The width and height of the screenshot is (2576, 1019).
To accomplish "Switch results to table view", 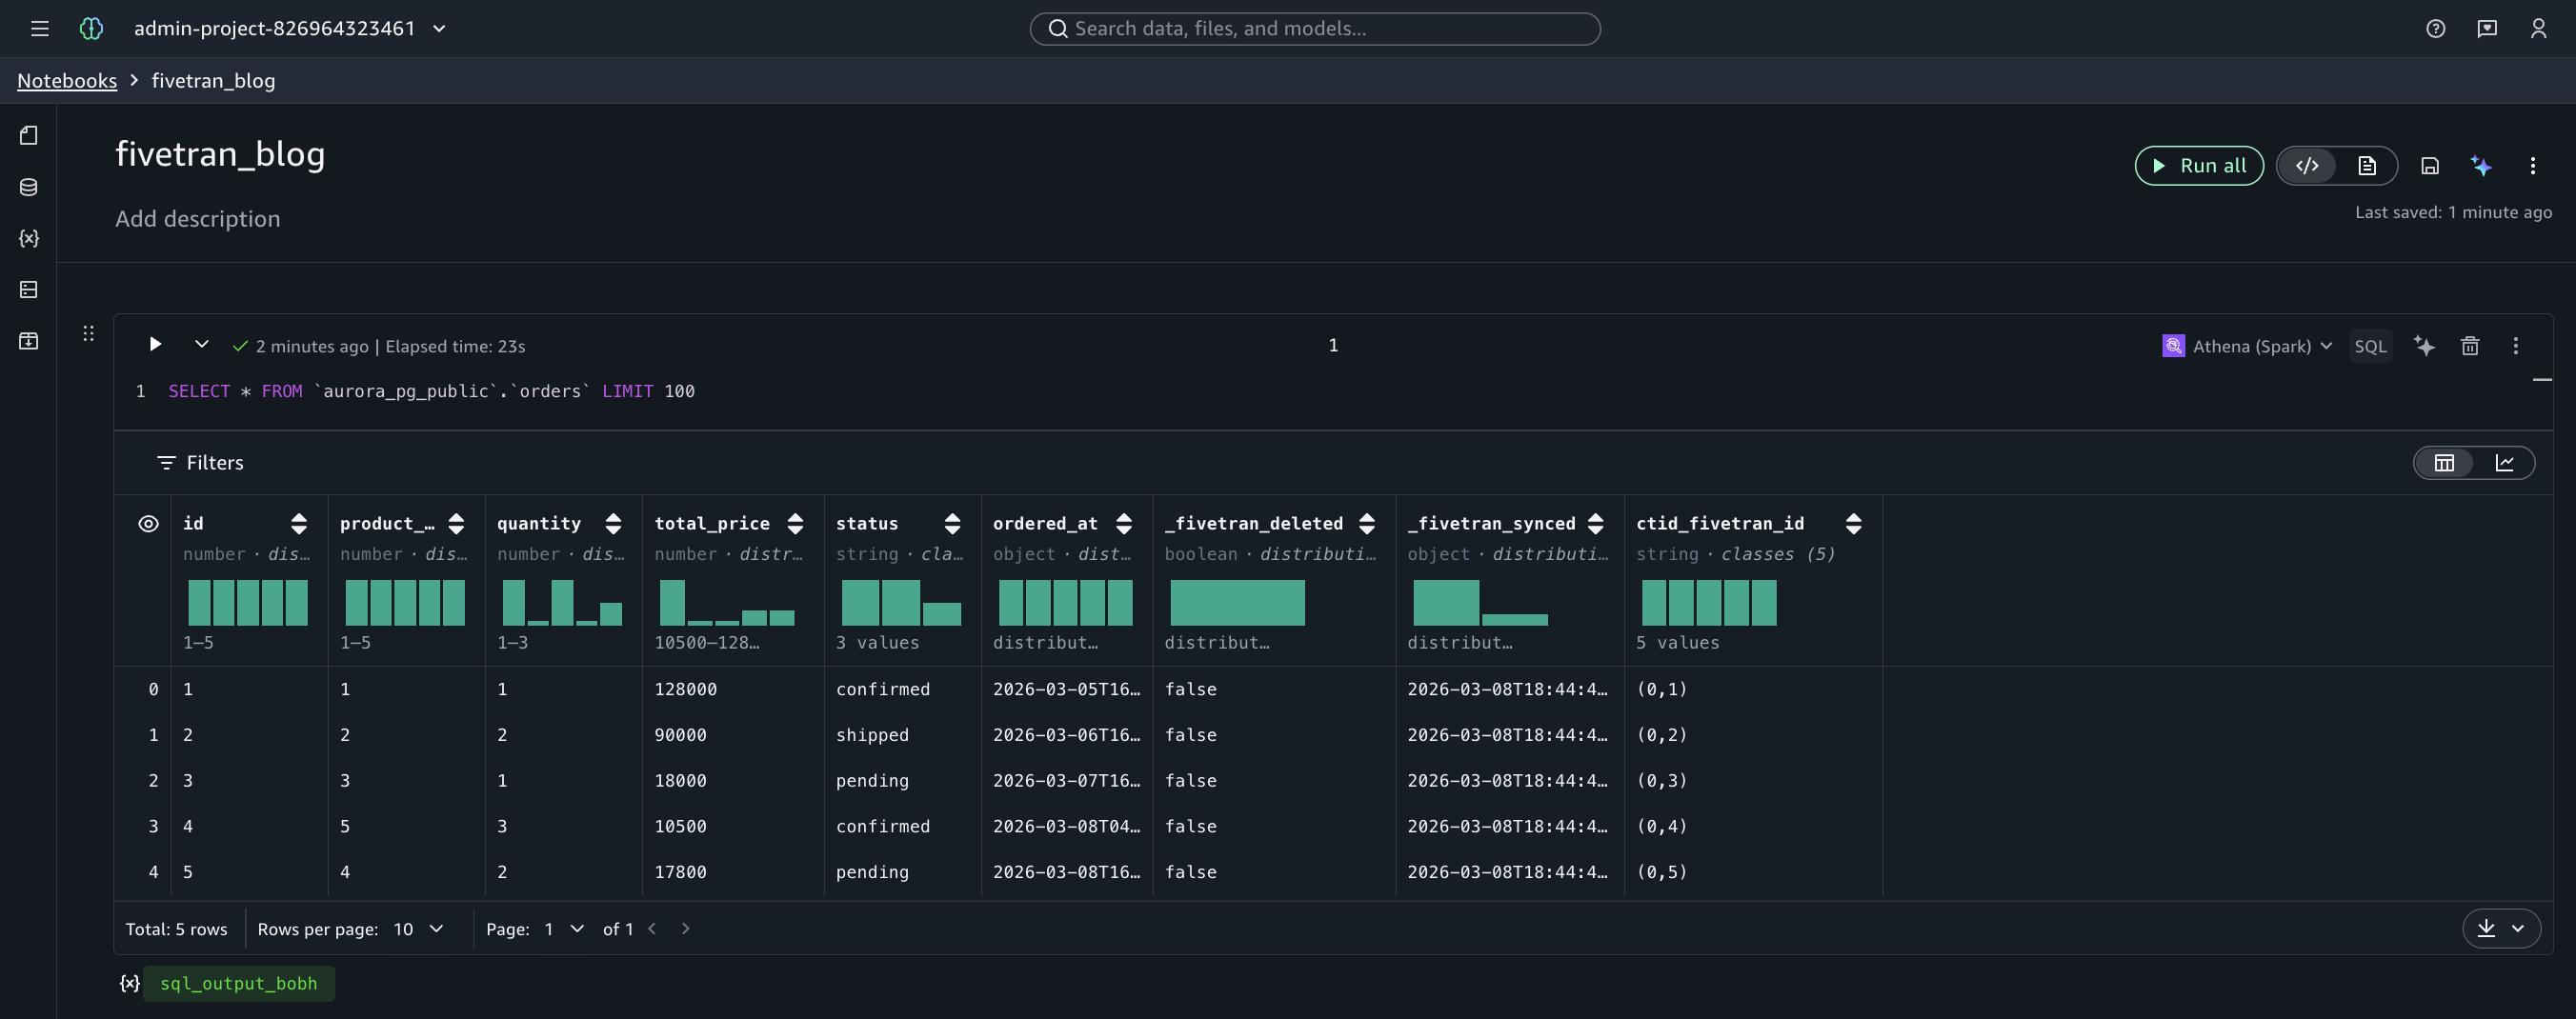I will tap(2444, 463).
